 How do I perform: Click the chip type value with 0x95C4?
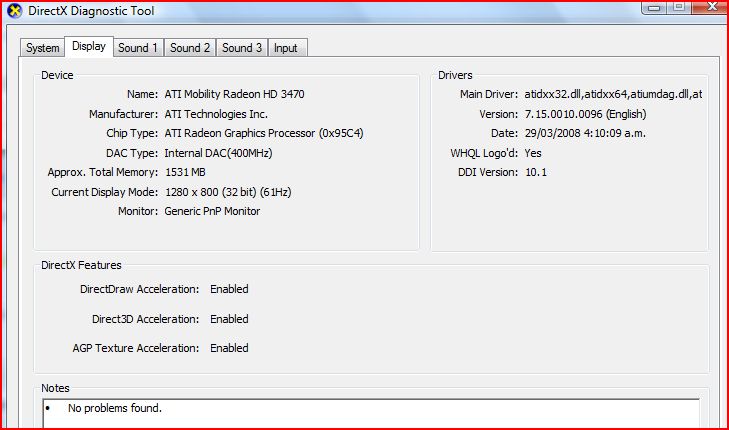coord(264,133)
